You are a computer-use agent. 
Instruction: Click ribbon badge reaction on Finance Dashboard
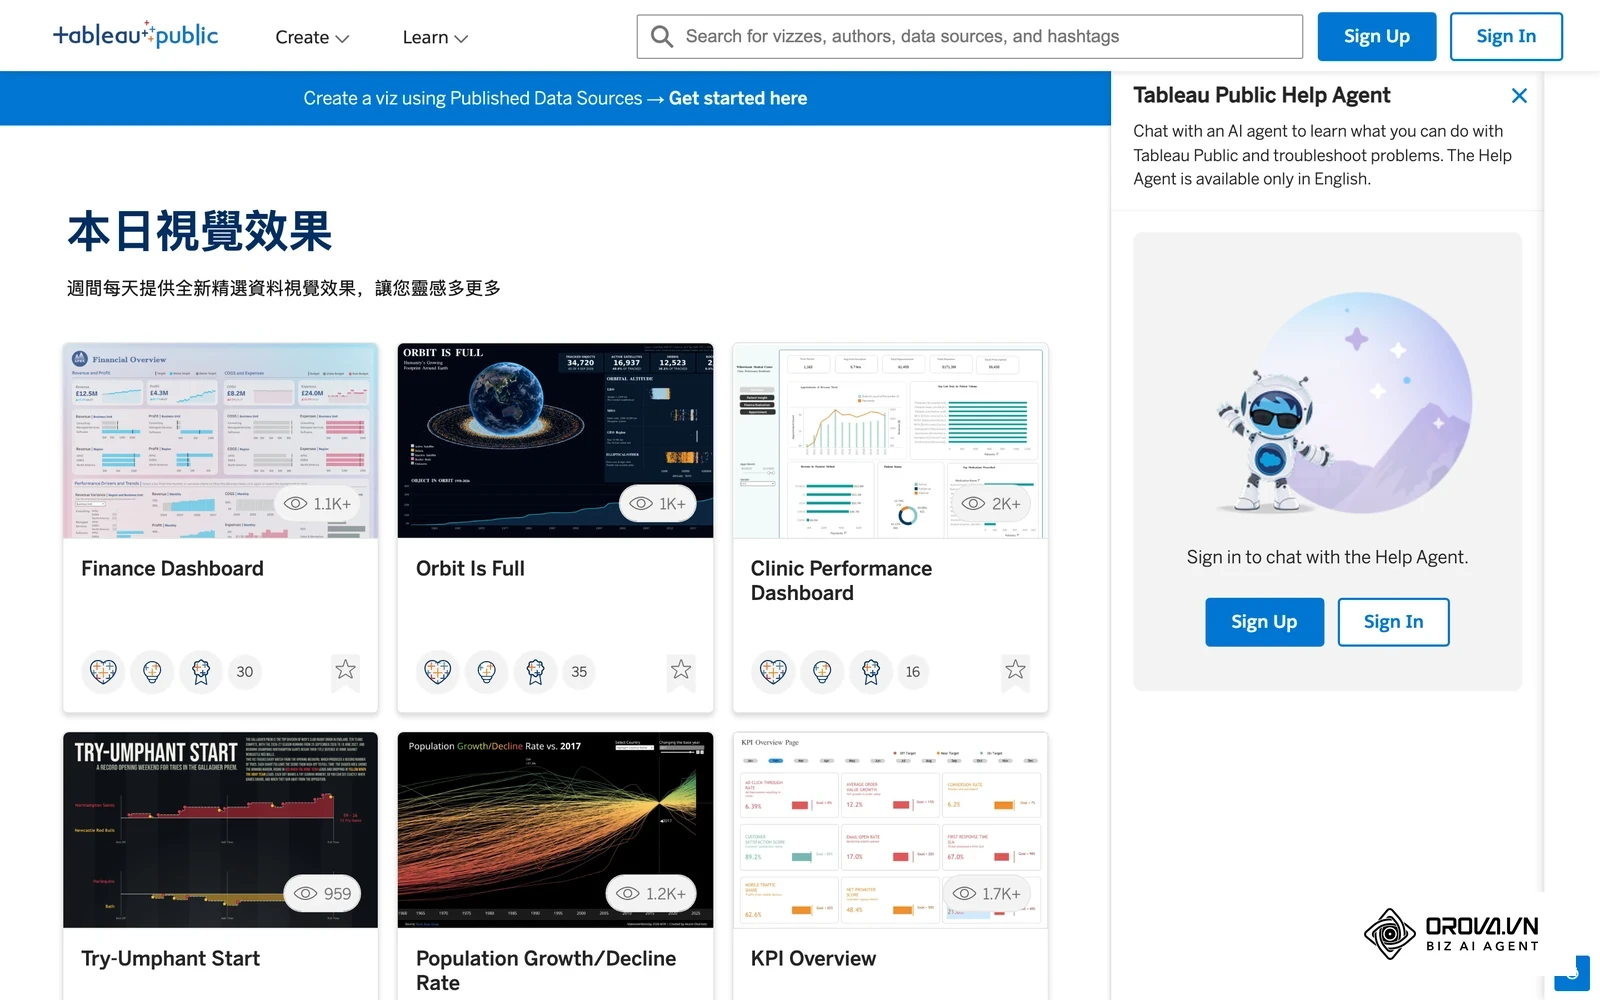(x=201, y=671)
